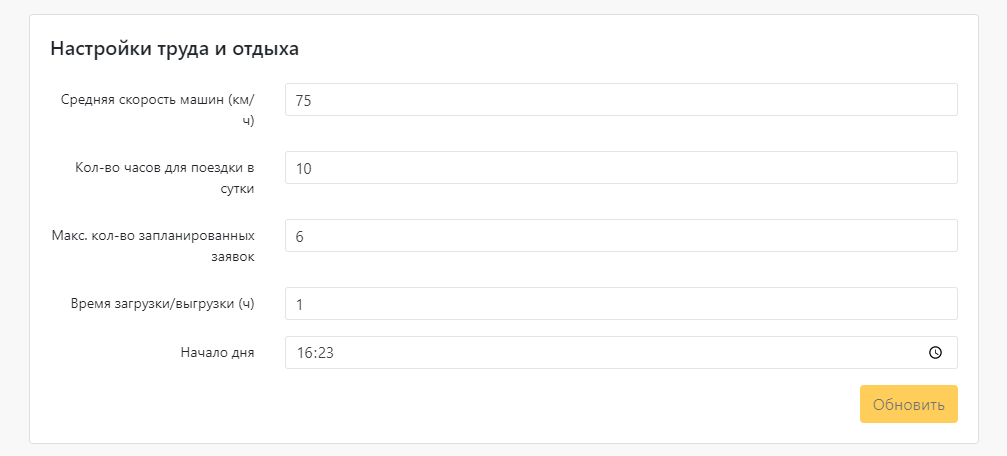Click the Начало дня label
The image size is (1007, 456).
pos(218,352)
